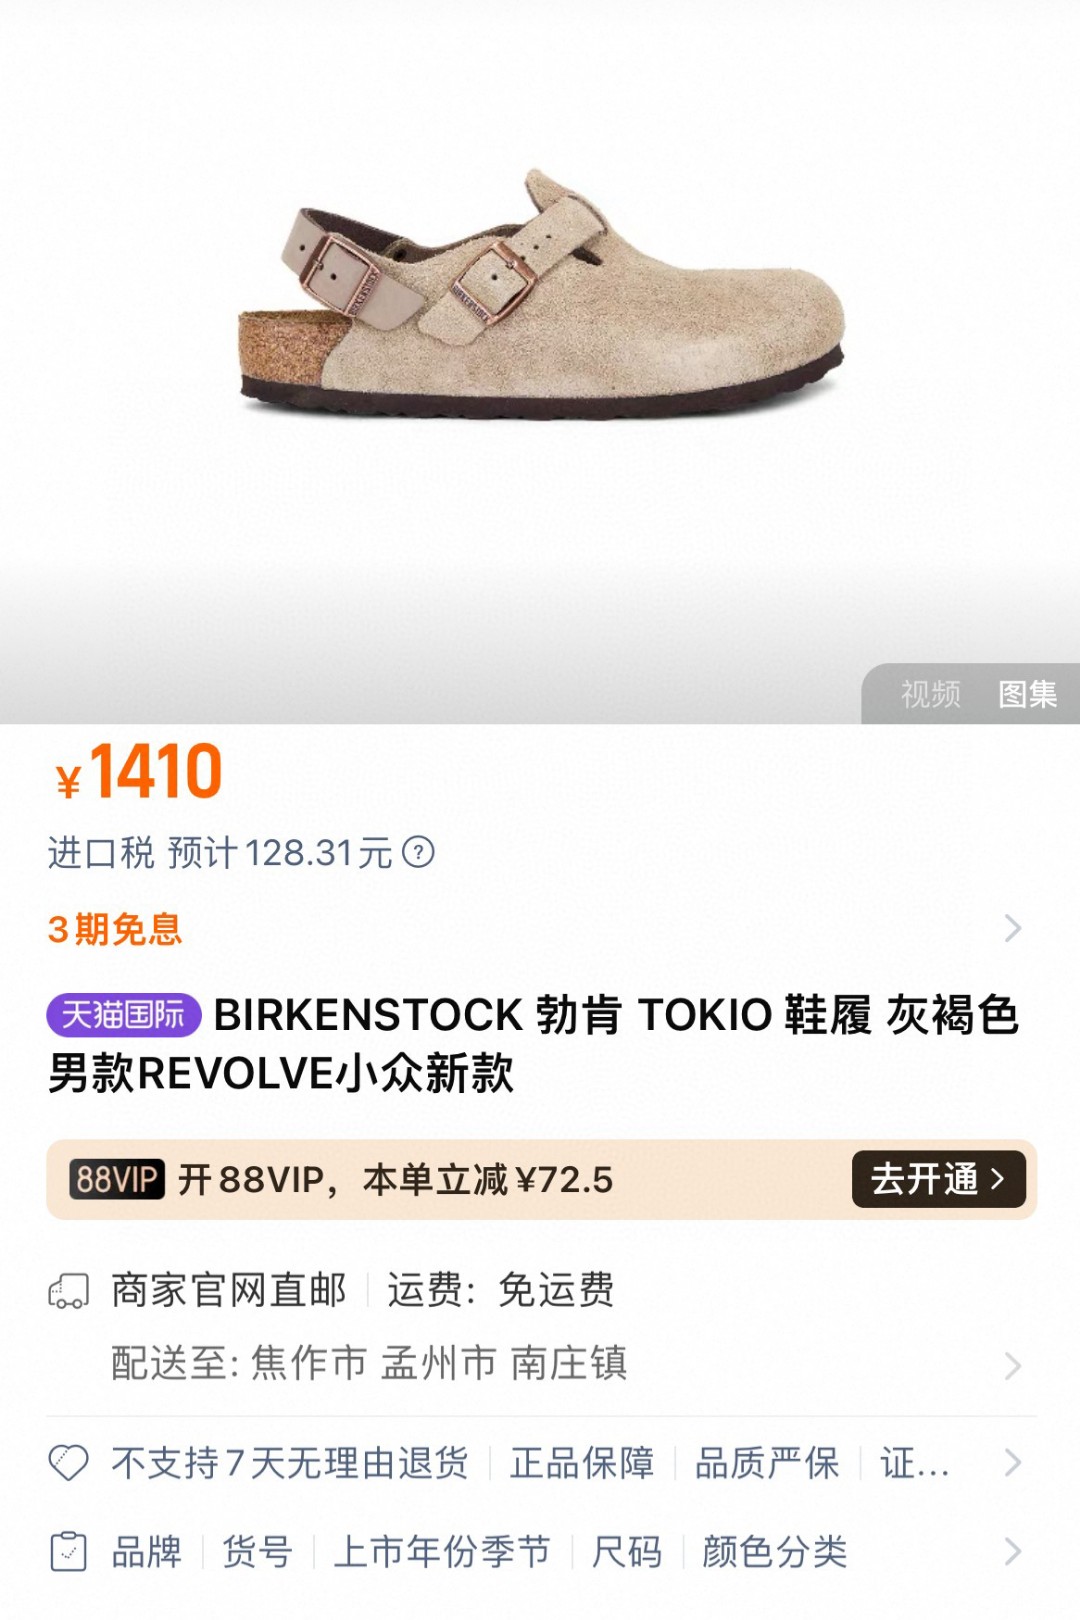Tap the yuan price 1410
Screen dimensions: 1080x1620
click(139, 772)
